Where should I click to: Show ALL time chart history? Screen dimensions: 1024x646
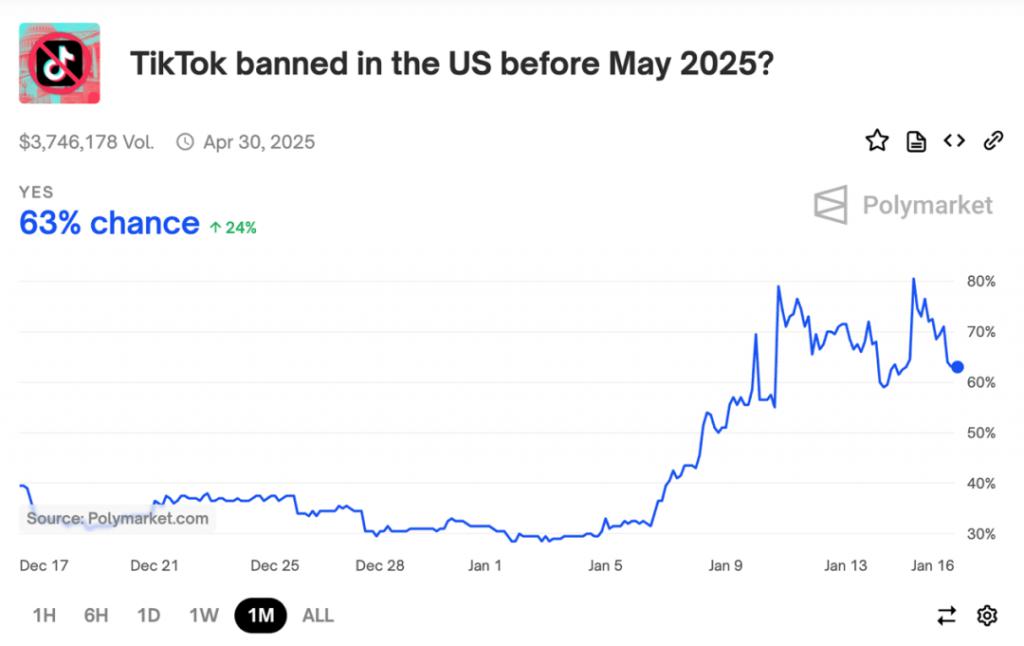click(x=318, y=615)
